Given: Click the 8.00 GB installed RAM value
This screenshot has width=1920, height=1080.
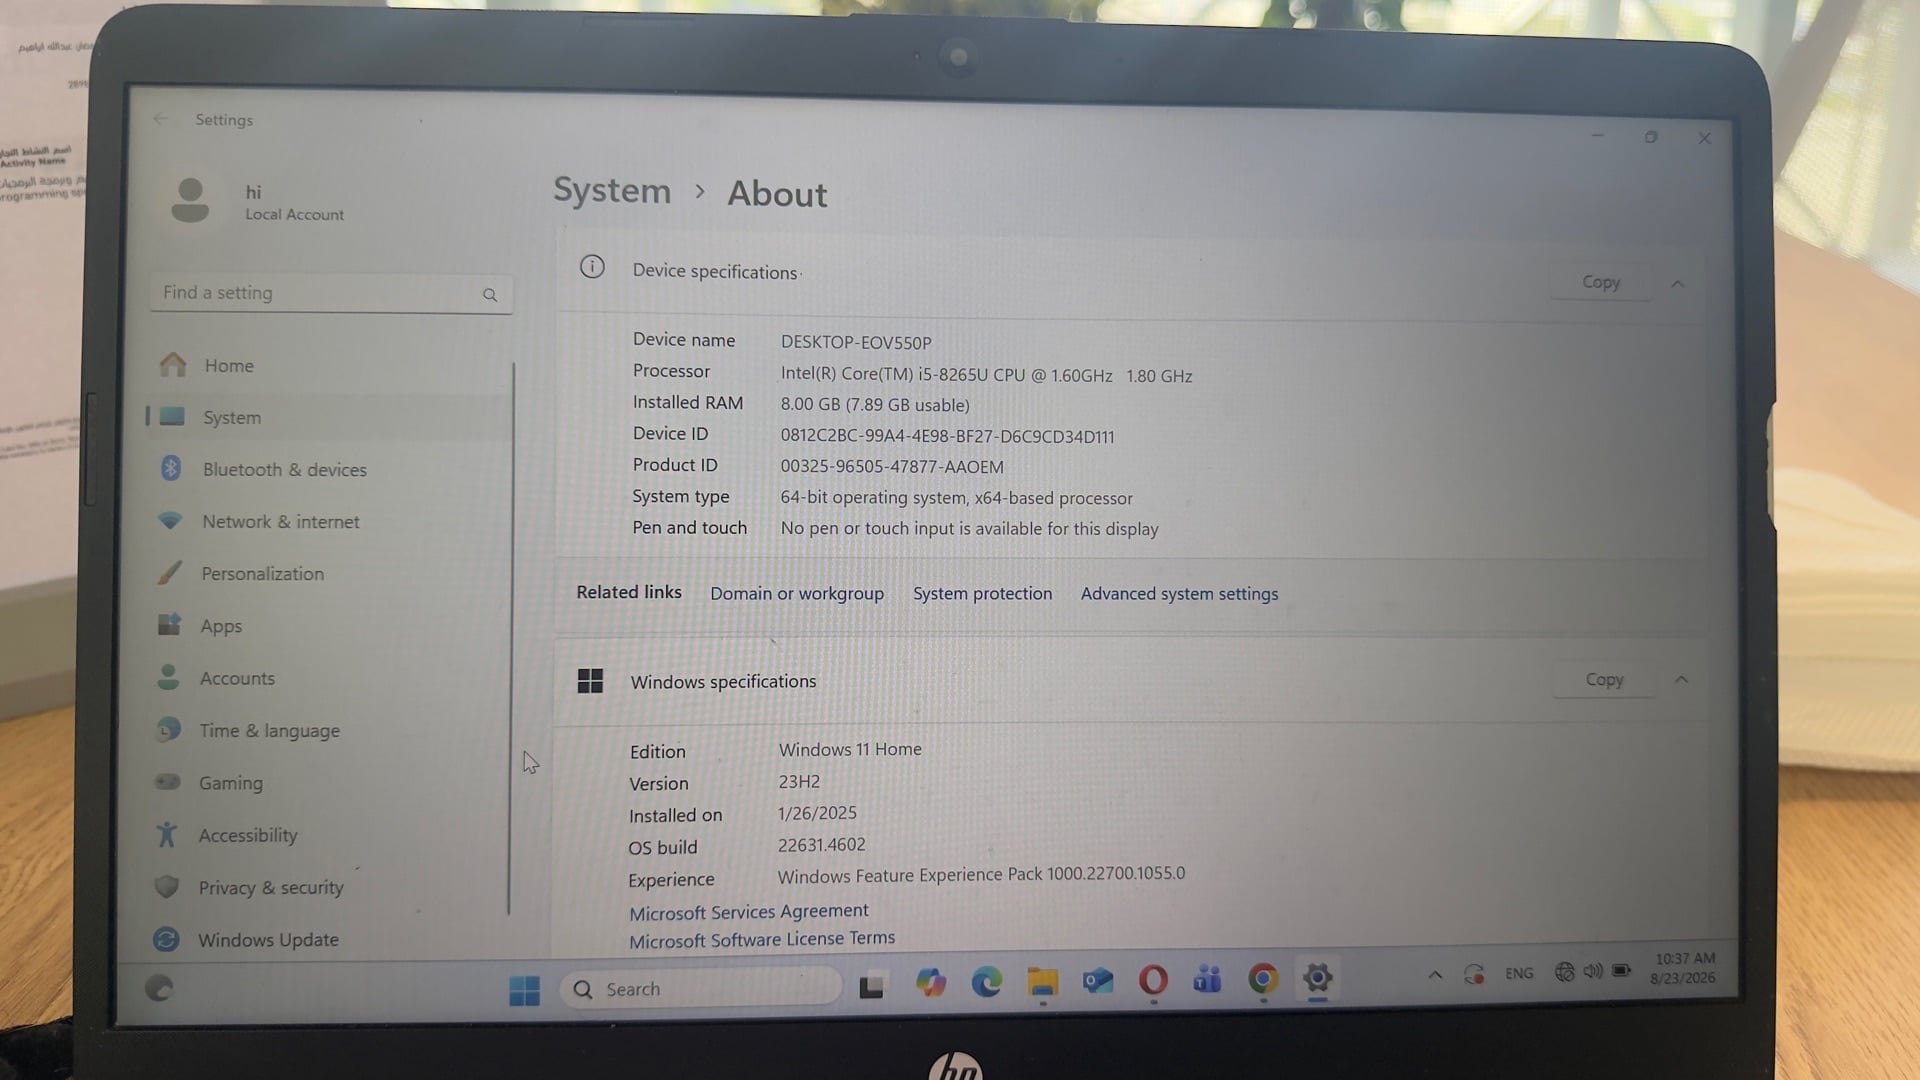Looking at the screenshot, I should [875, 405].
